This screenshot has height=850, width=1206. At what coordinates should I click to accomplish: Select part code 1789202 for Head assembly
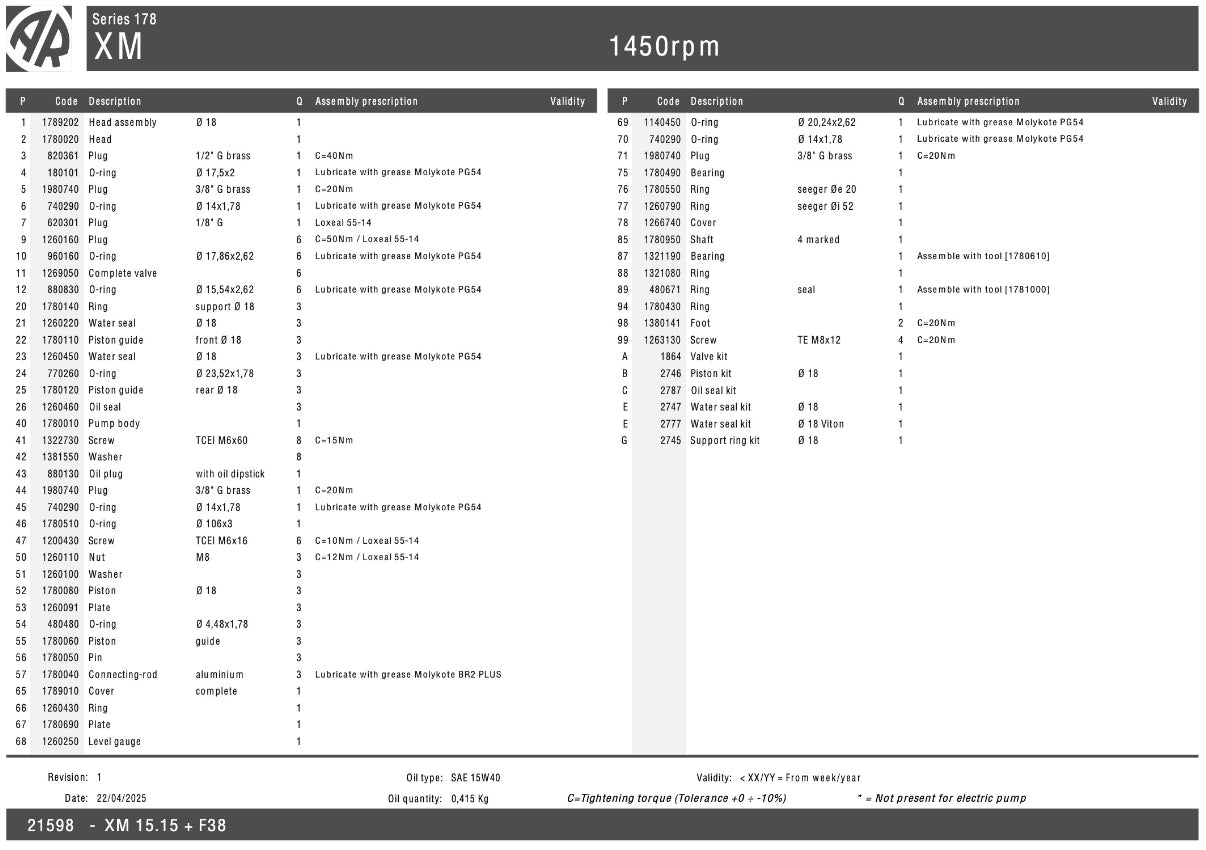coord(60,122)
